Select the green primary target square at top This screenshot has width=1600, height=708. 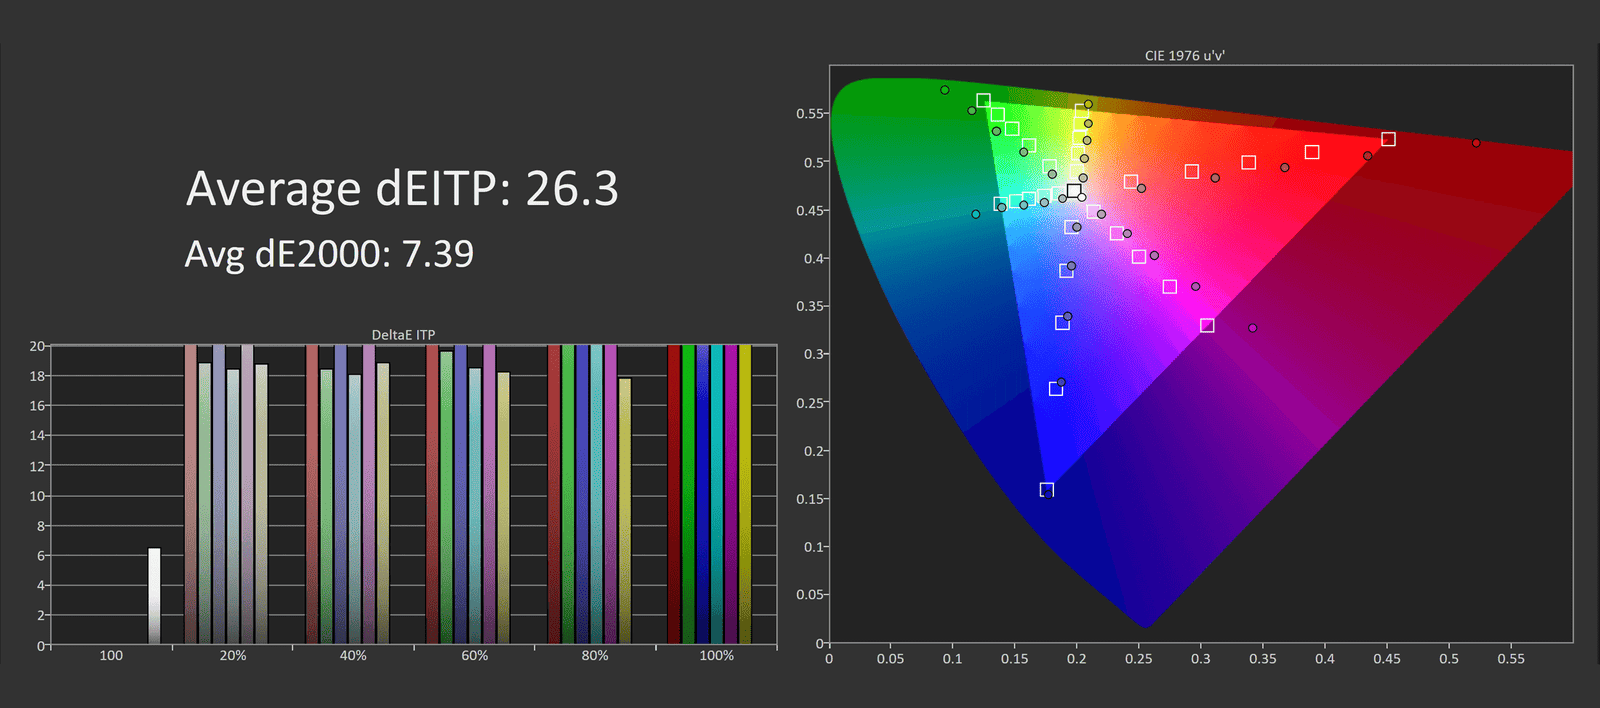[x=983, y=101]
